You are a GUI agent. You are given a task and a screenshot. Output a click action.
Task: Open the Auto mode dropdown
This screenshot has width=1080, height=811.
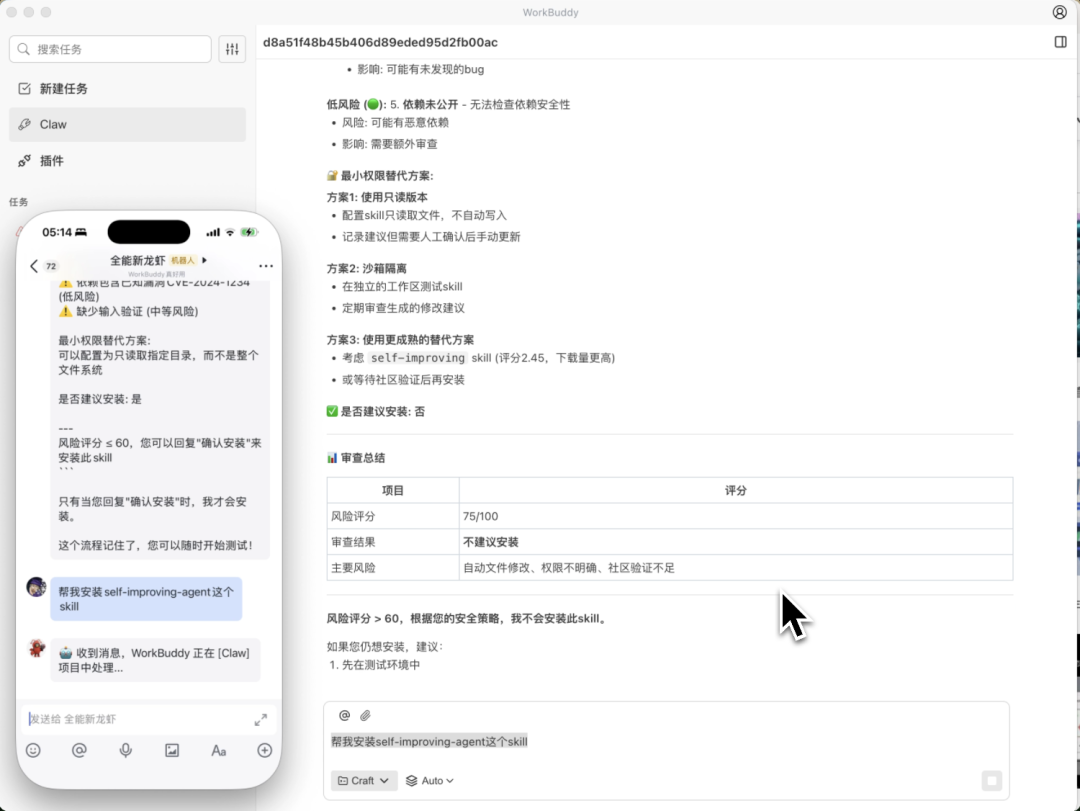(429, 780)
